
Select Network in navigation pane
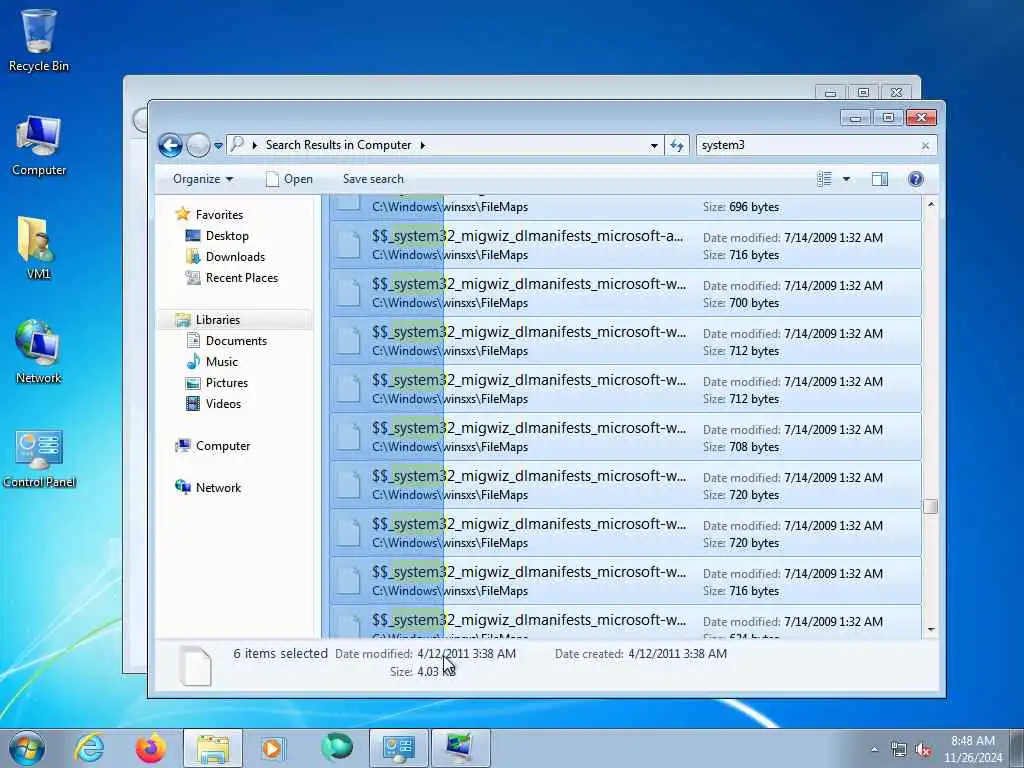pyautogui.click(x=218, y=488)
